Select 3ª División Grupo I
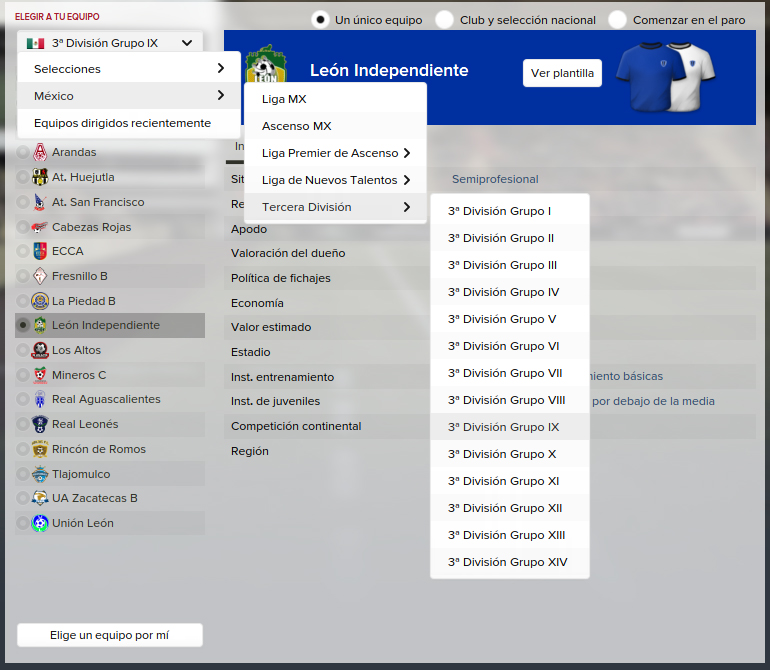 pos(510,211)
